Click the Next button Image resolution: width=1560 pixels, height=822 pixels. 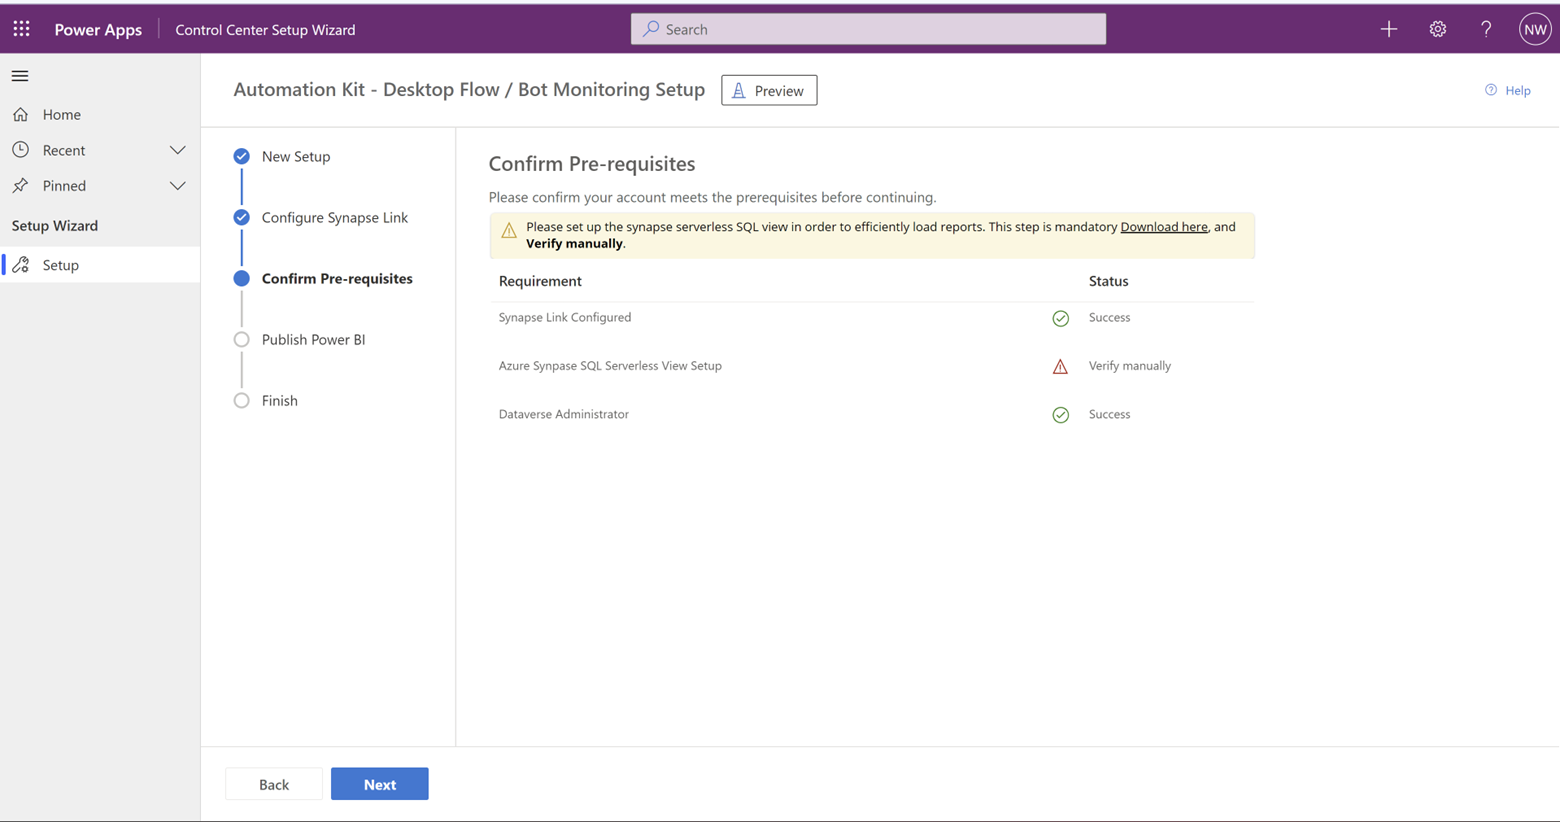(380, 784)
